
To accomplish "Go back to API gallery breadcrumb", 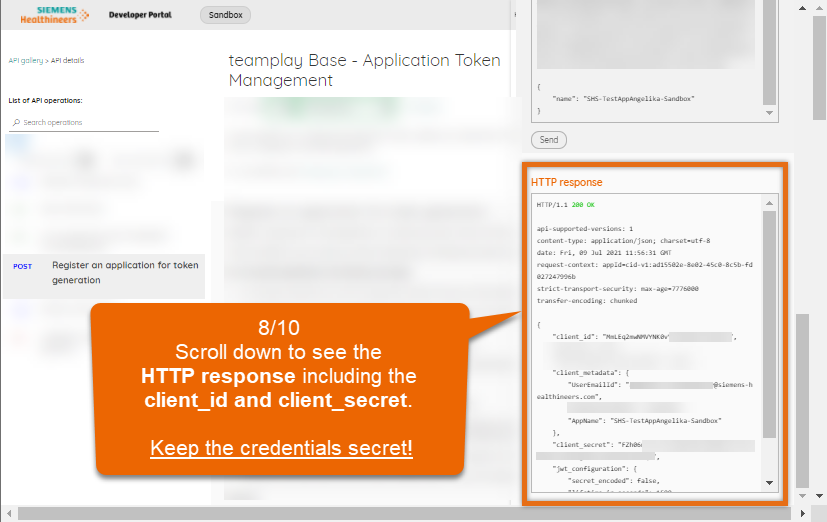I will pos(26,61).
